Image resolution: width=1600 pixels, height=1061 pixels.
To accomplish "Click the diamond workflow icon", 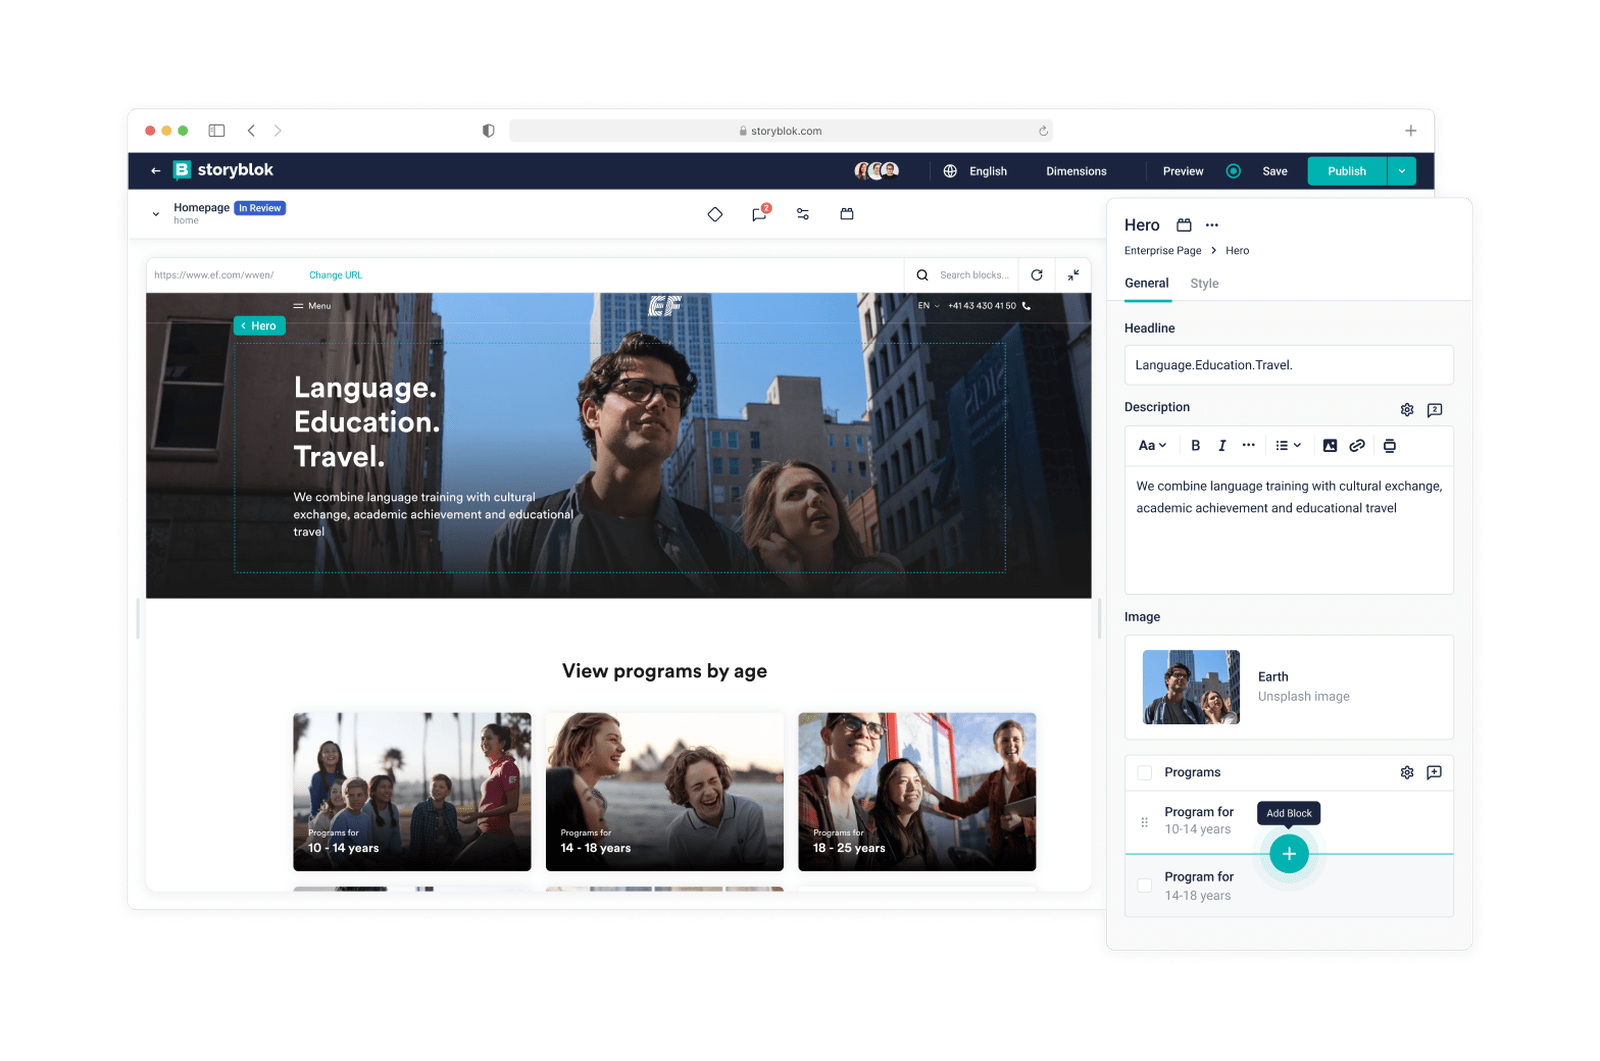I will point(715,214).
